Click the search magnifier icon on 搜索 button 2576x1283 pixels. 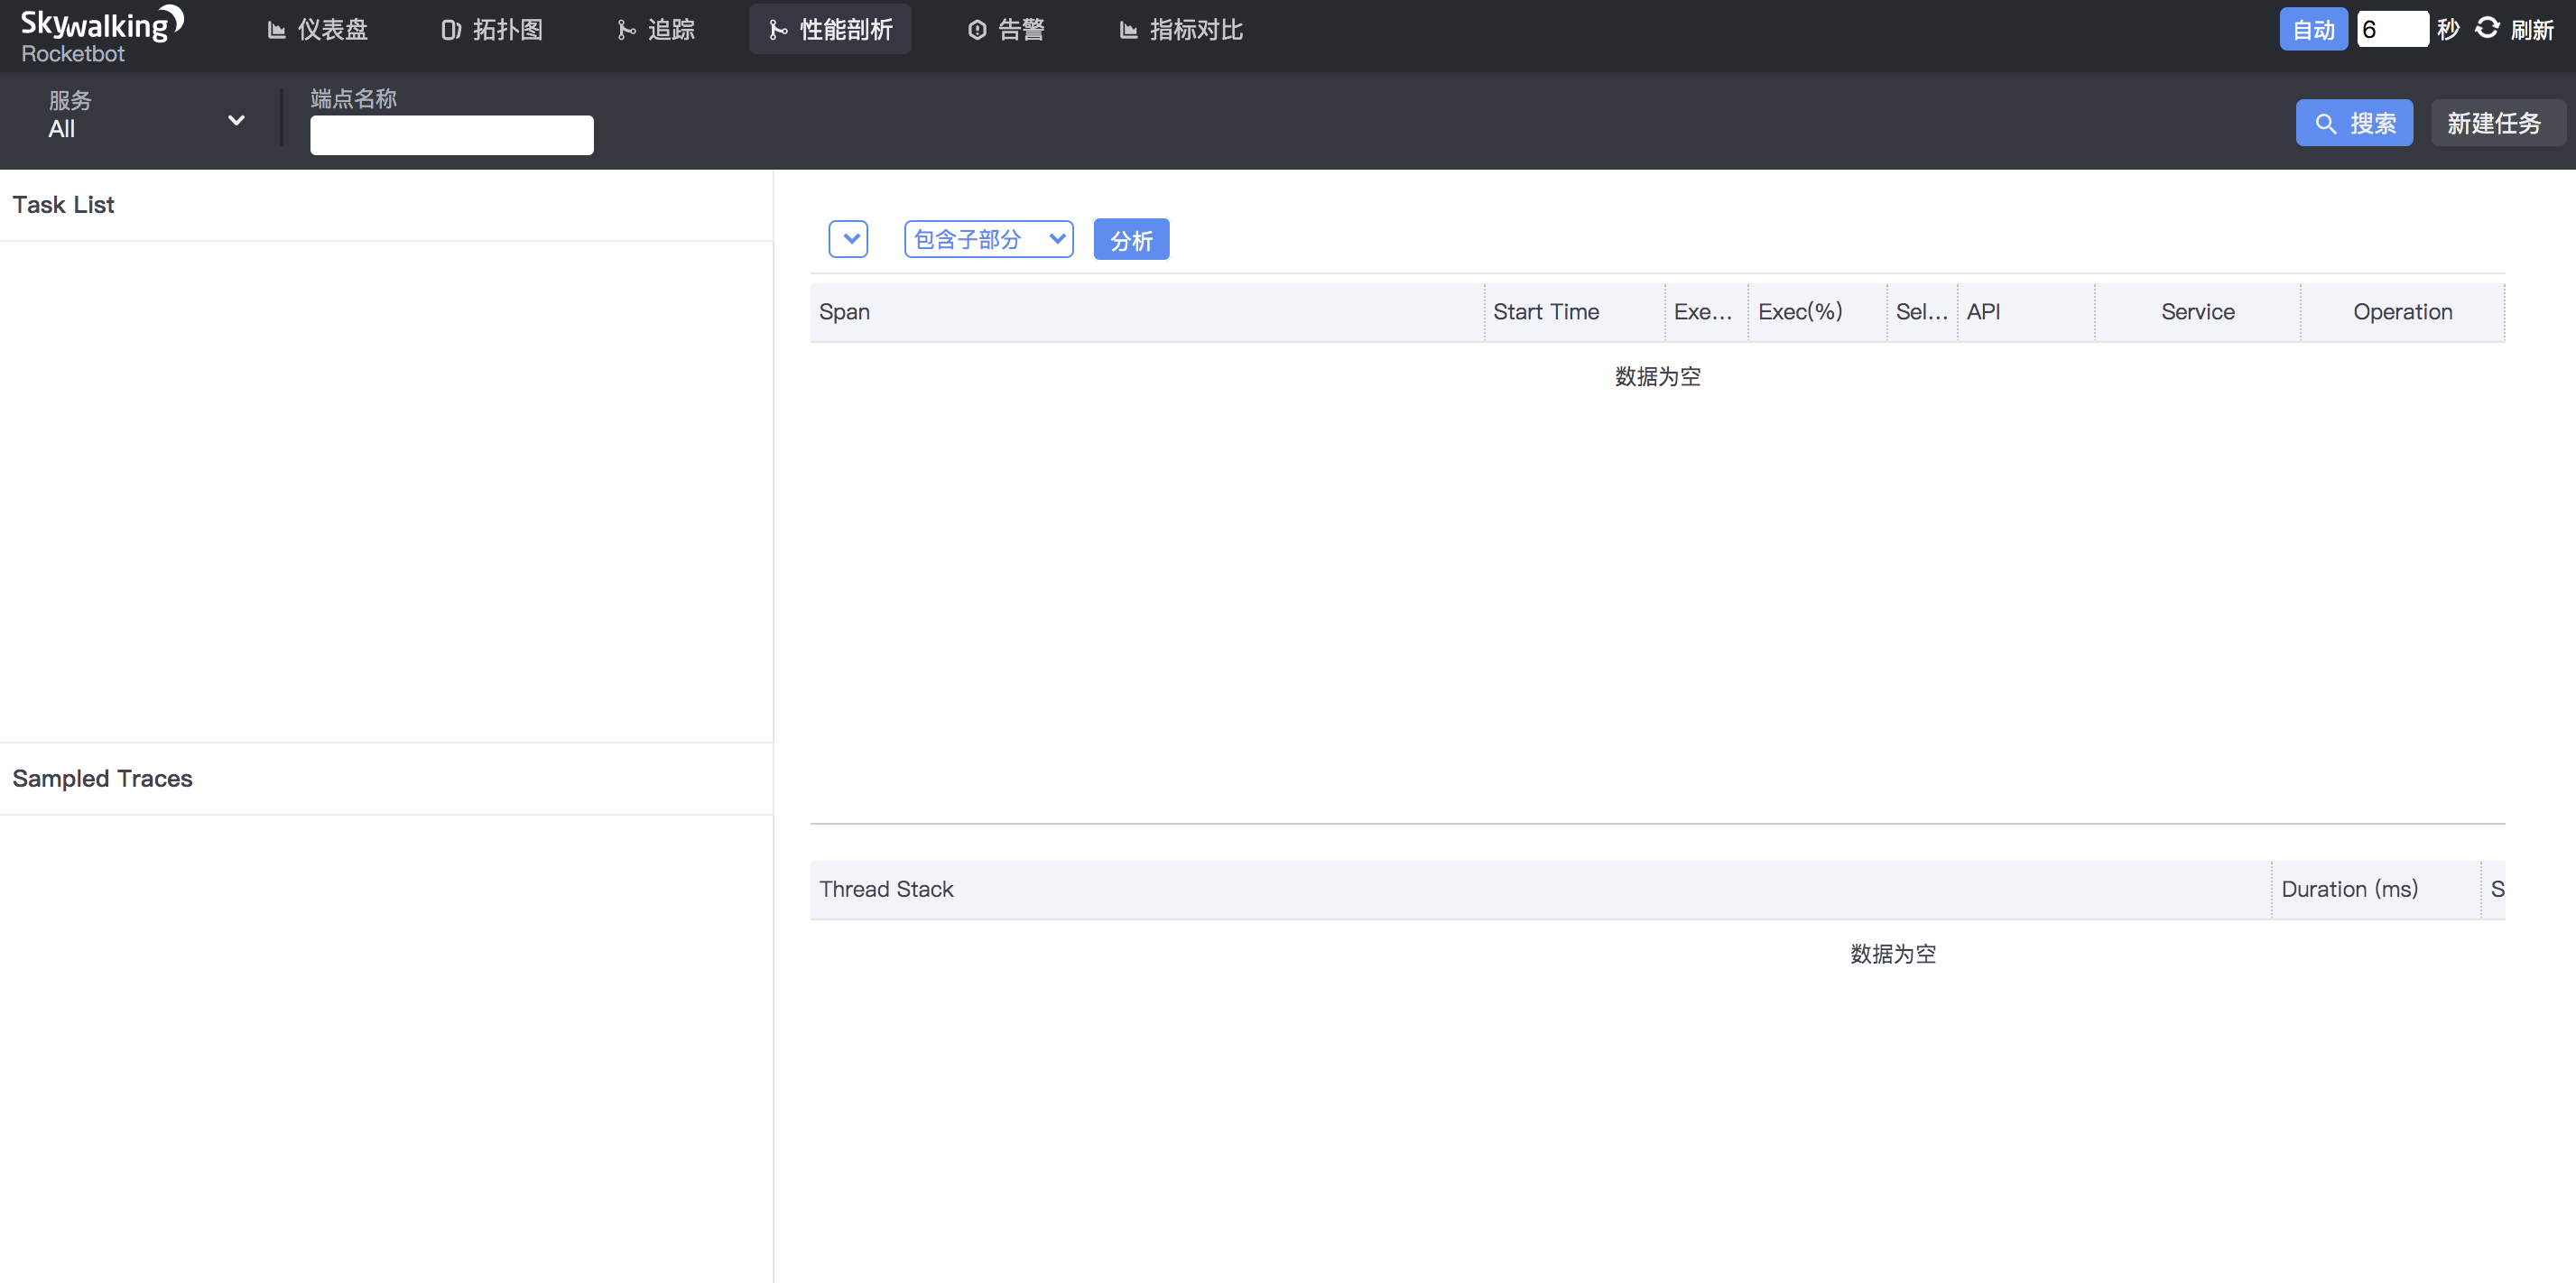2327,122
